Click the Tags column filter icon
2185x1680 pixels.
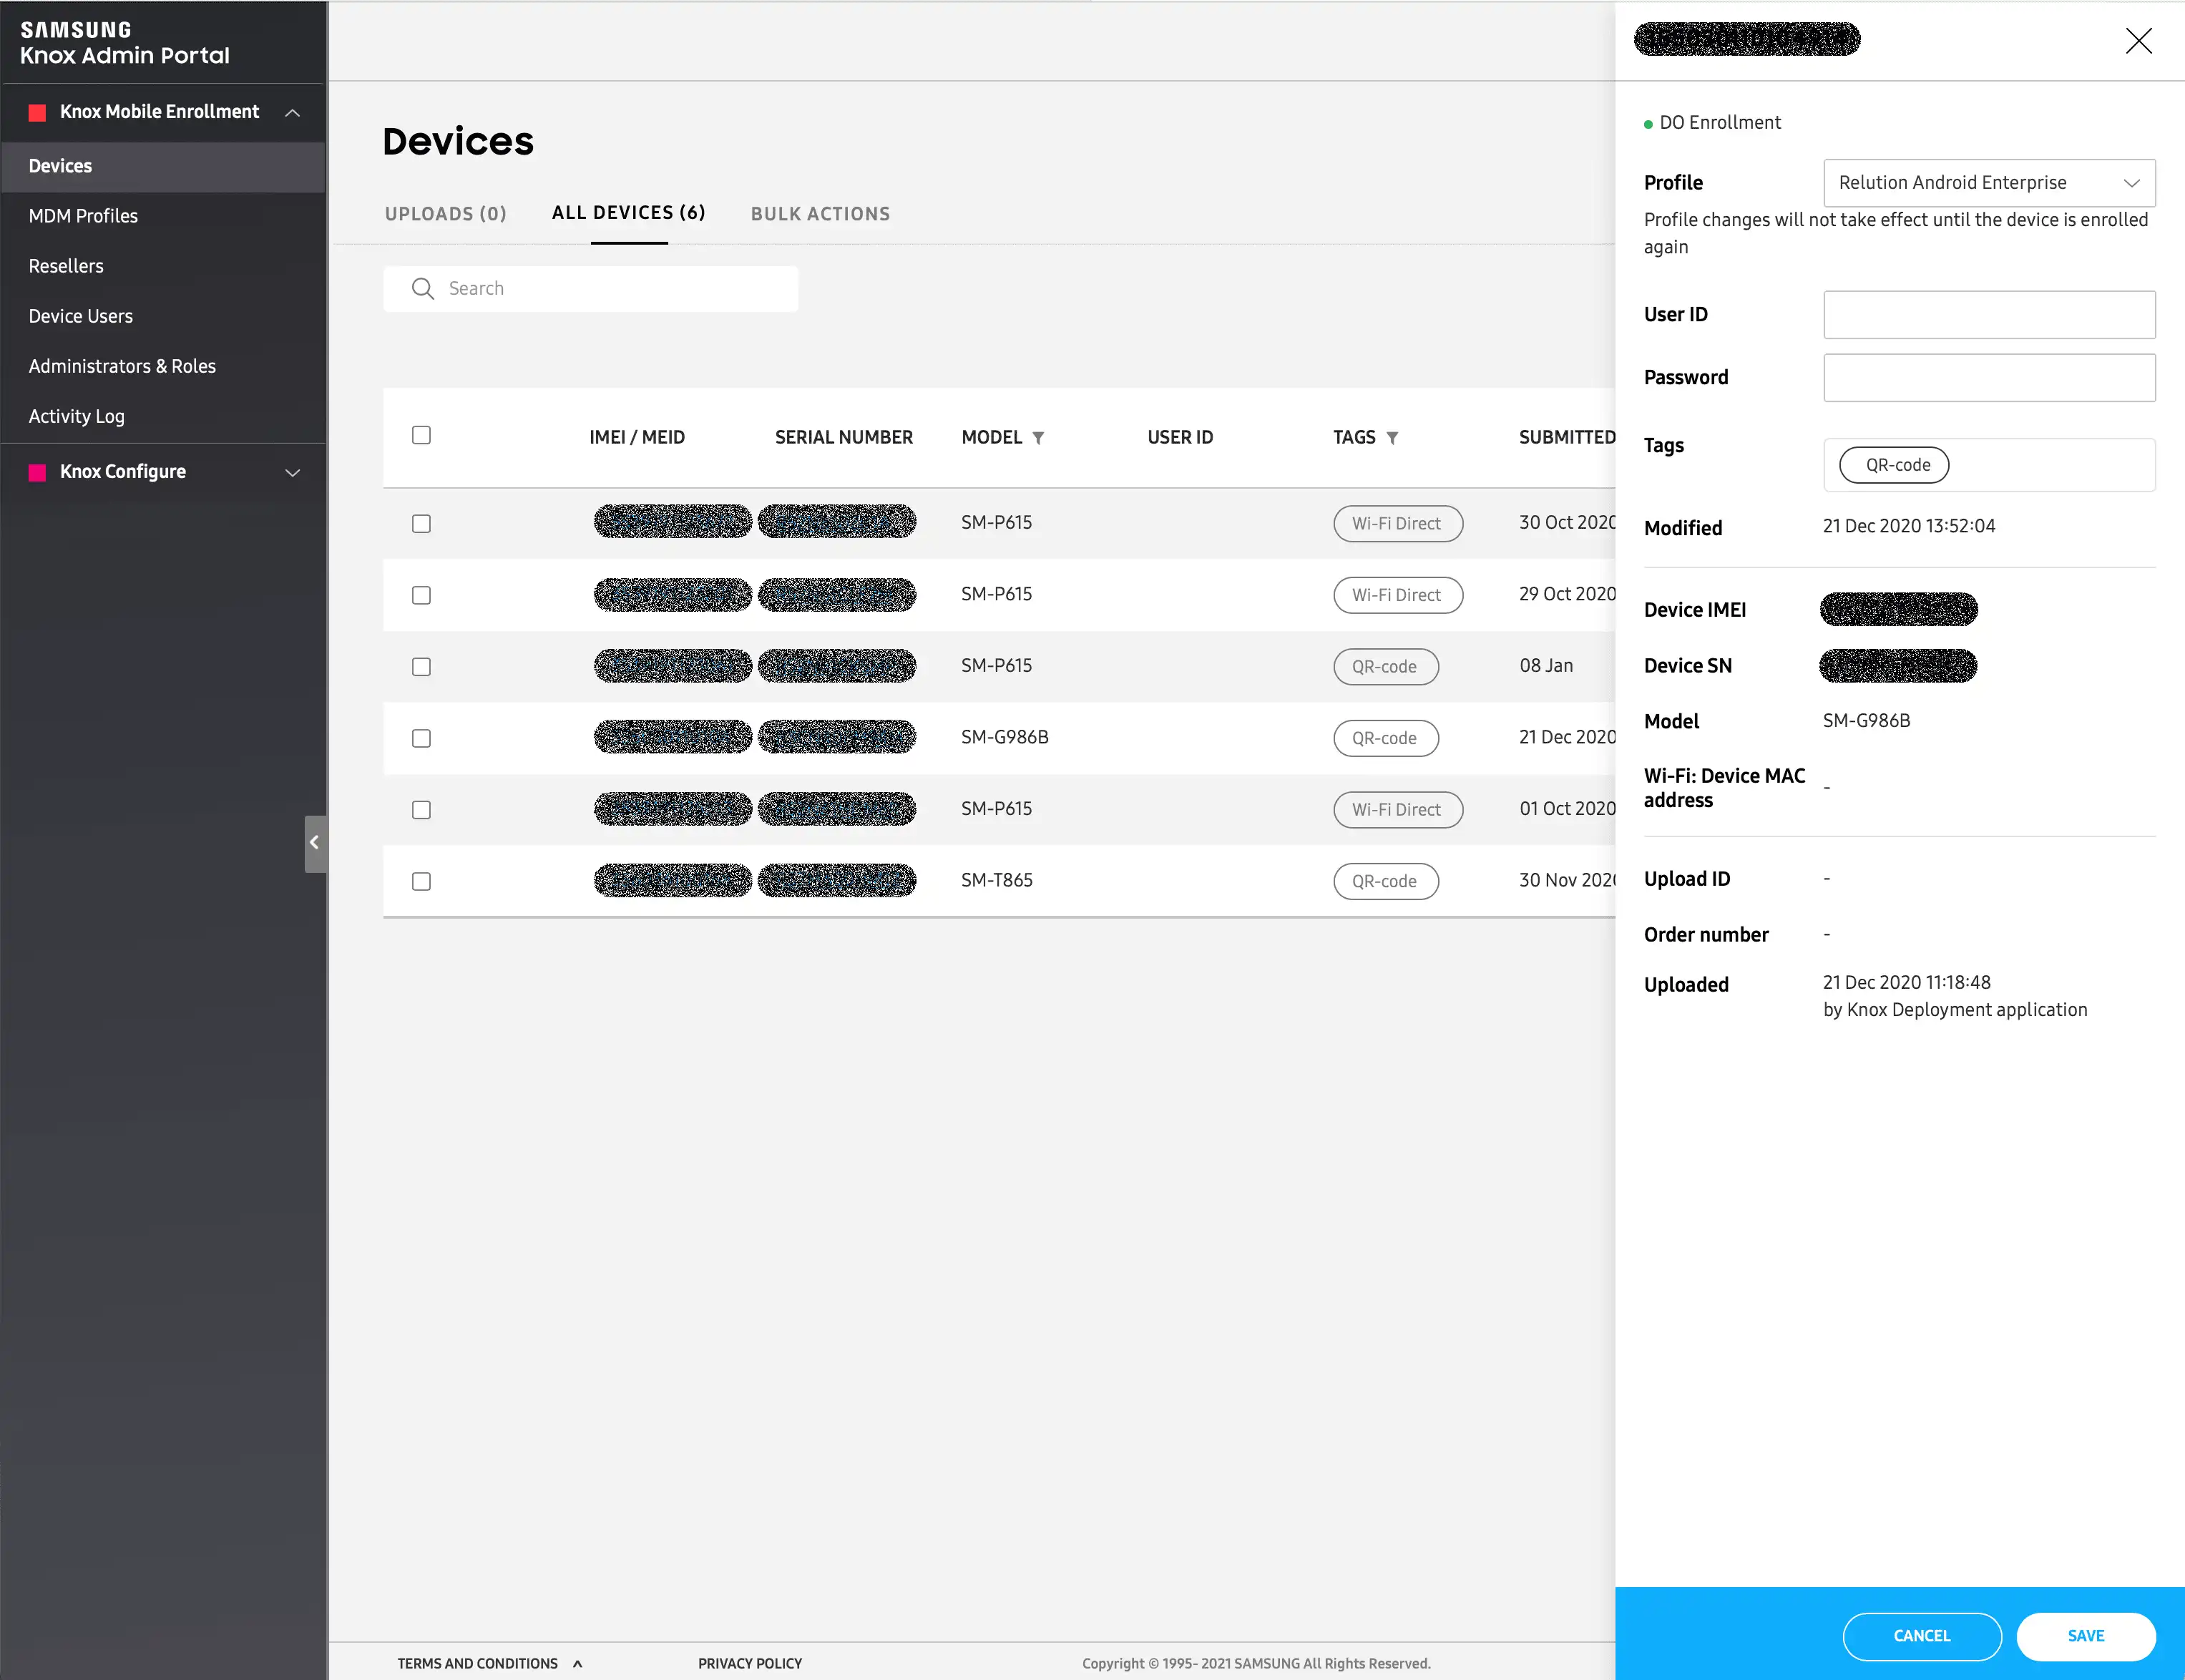pos(1392,438)
